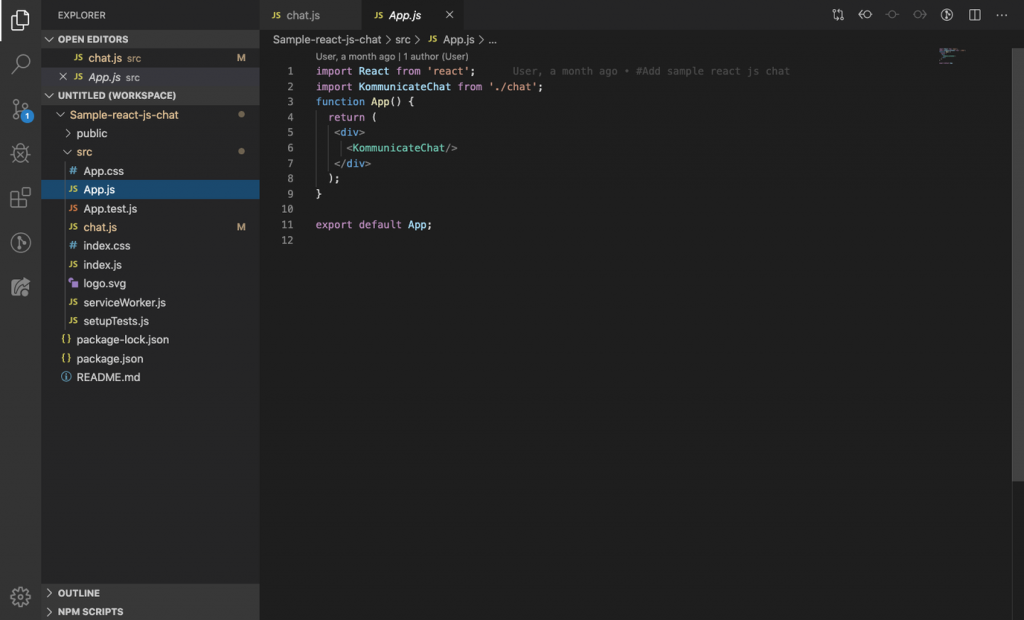
Task: Click the Open Changes compare icon
Action: pos(838,15)
